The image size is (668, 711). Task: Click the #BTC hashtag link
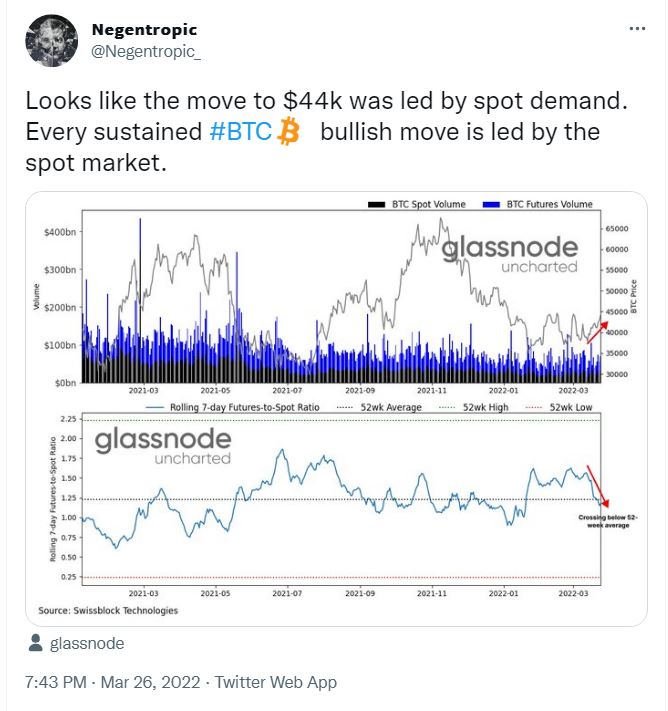[x=240, y=132]
